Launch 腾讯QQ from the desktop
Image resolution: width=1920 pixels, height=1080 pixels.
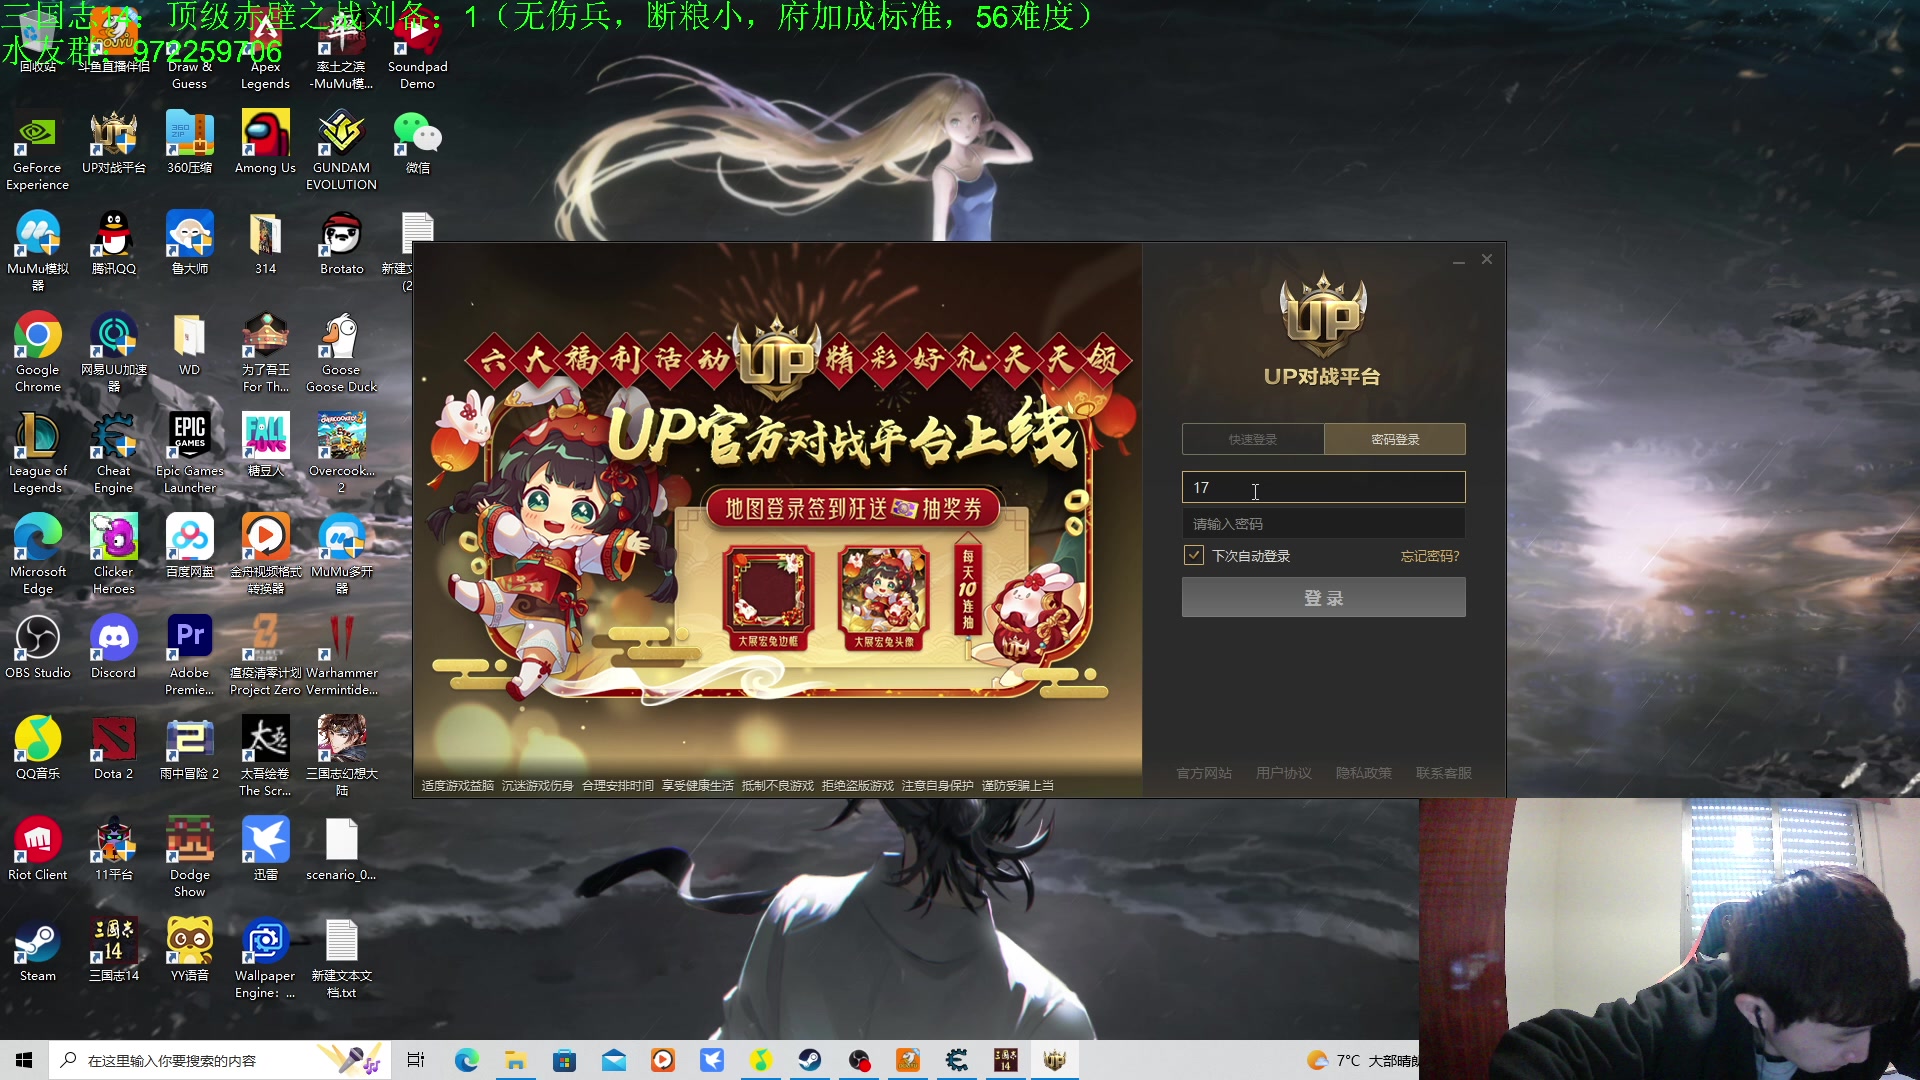[114, 243]
